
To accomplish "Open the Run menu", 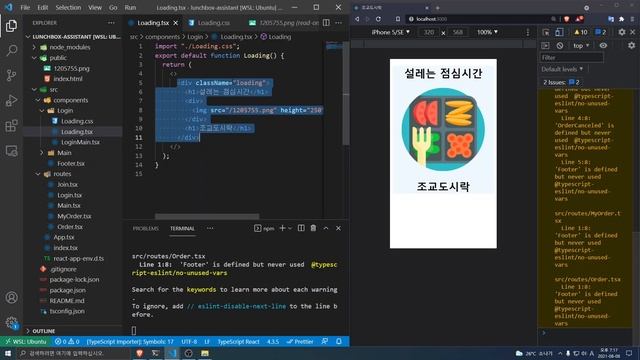I will pos(130,7).
